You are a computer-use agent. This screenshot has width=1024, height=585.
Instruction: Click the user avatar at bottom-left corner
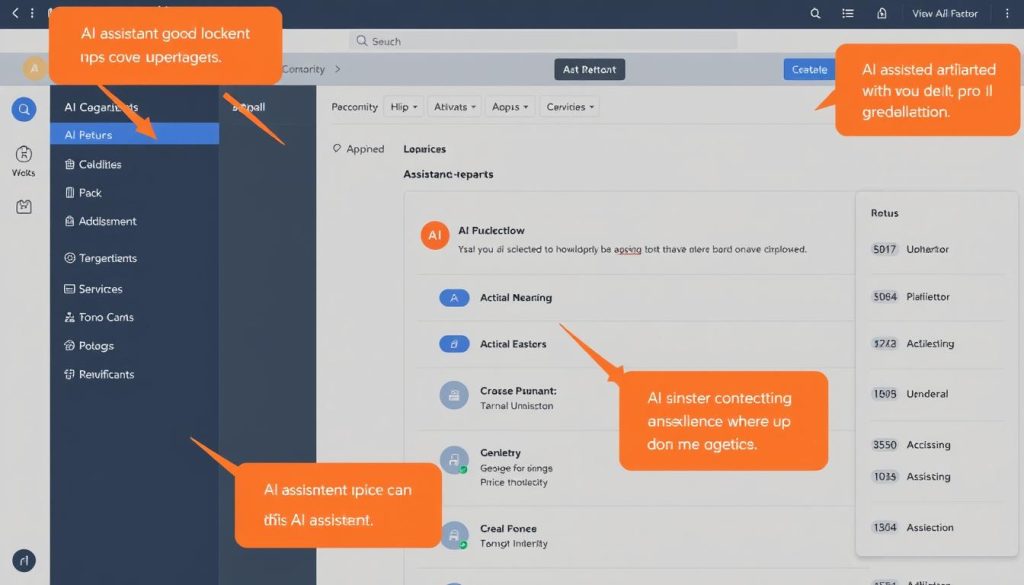pyautogui.click(x=24, y=561)
